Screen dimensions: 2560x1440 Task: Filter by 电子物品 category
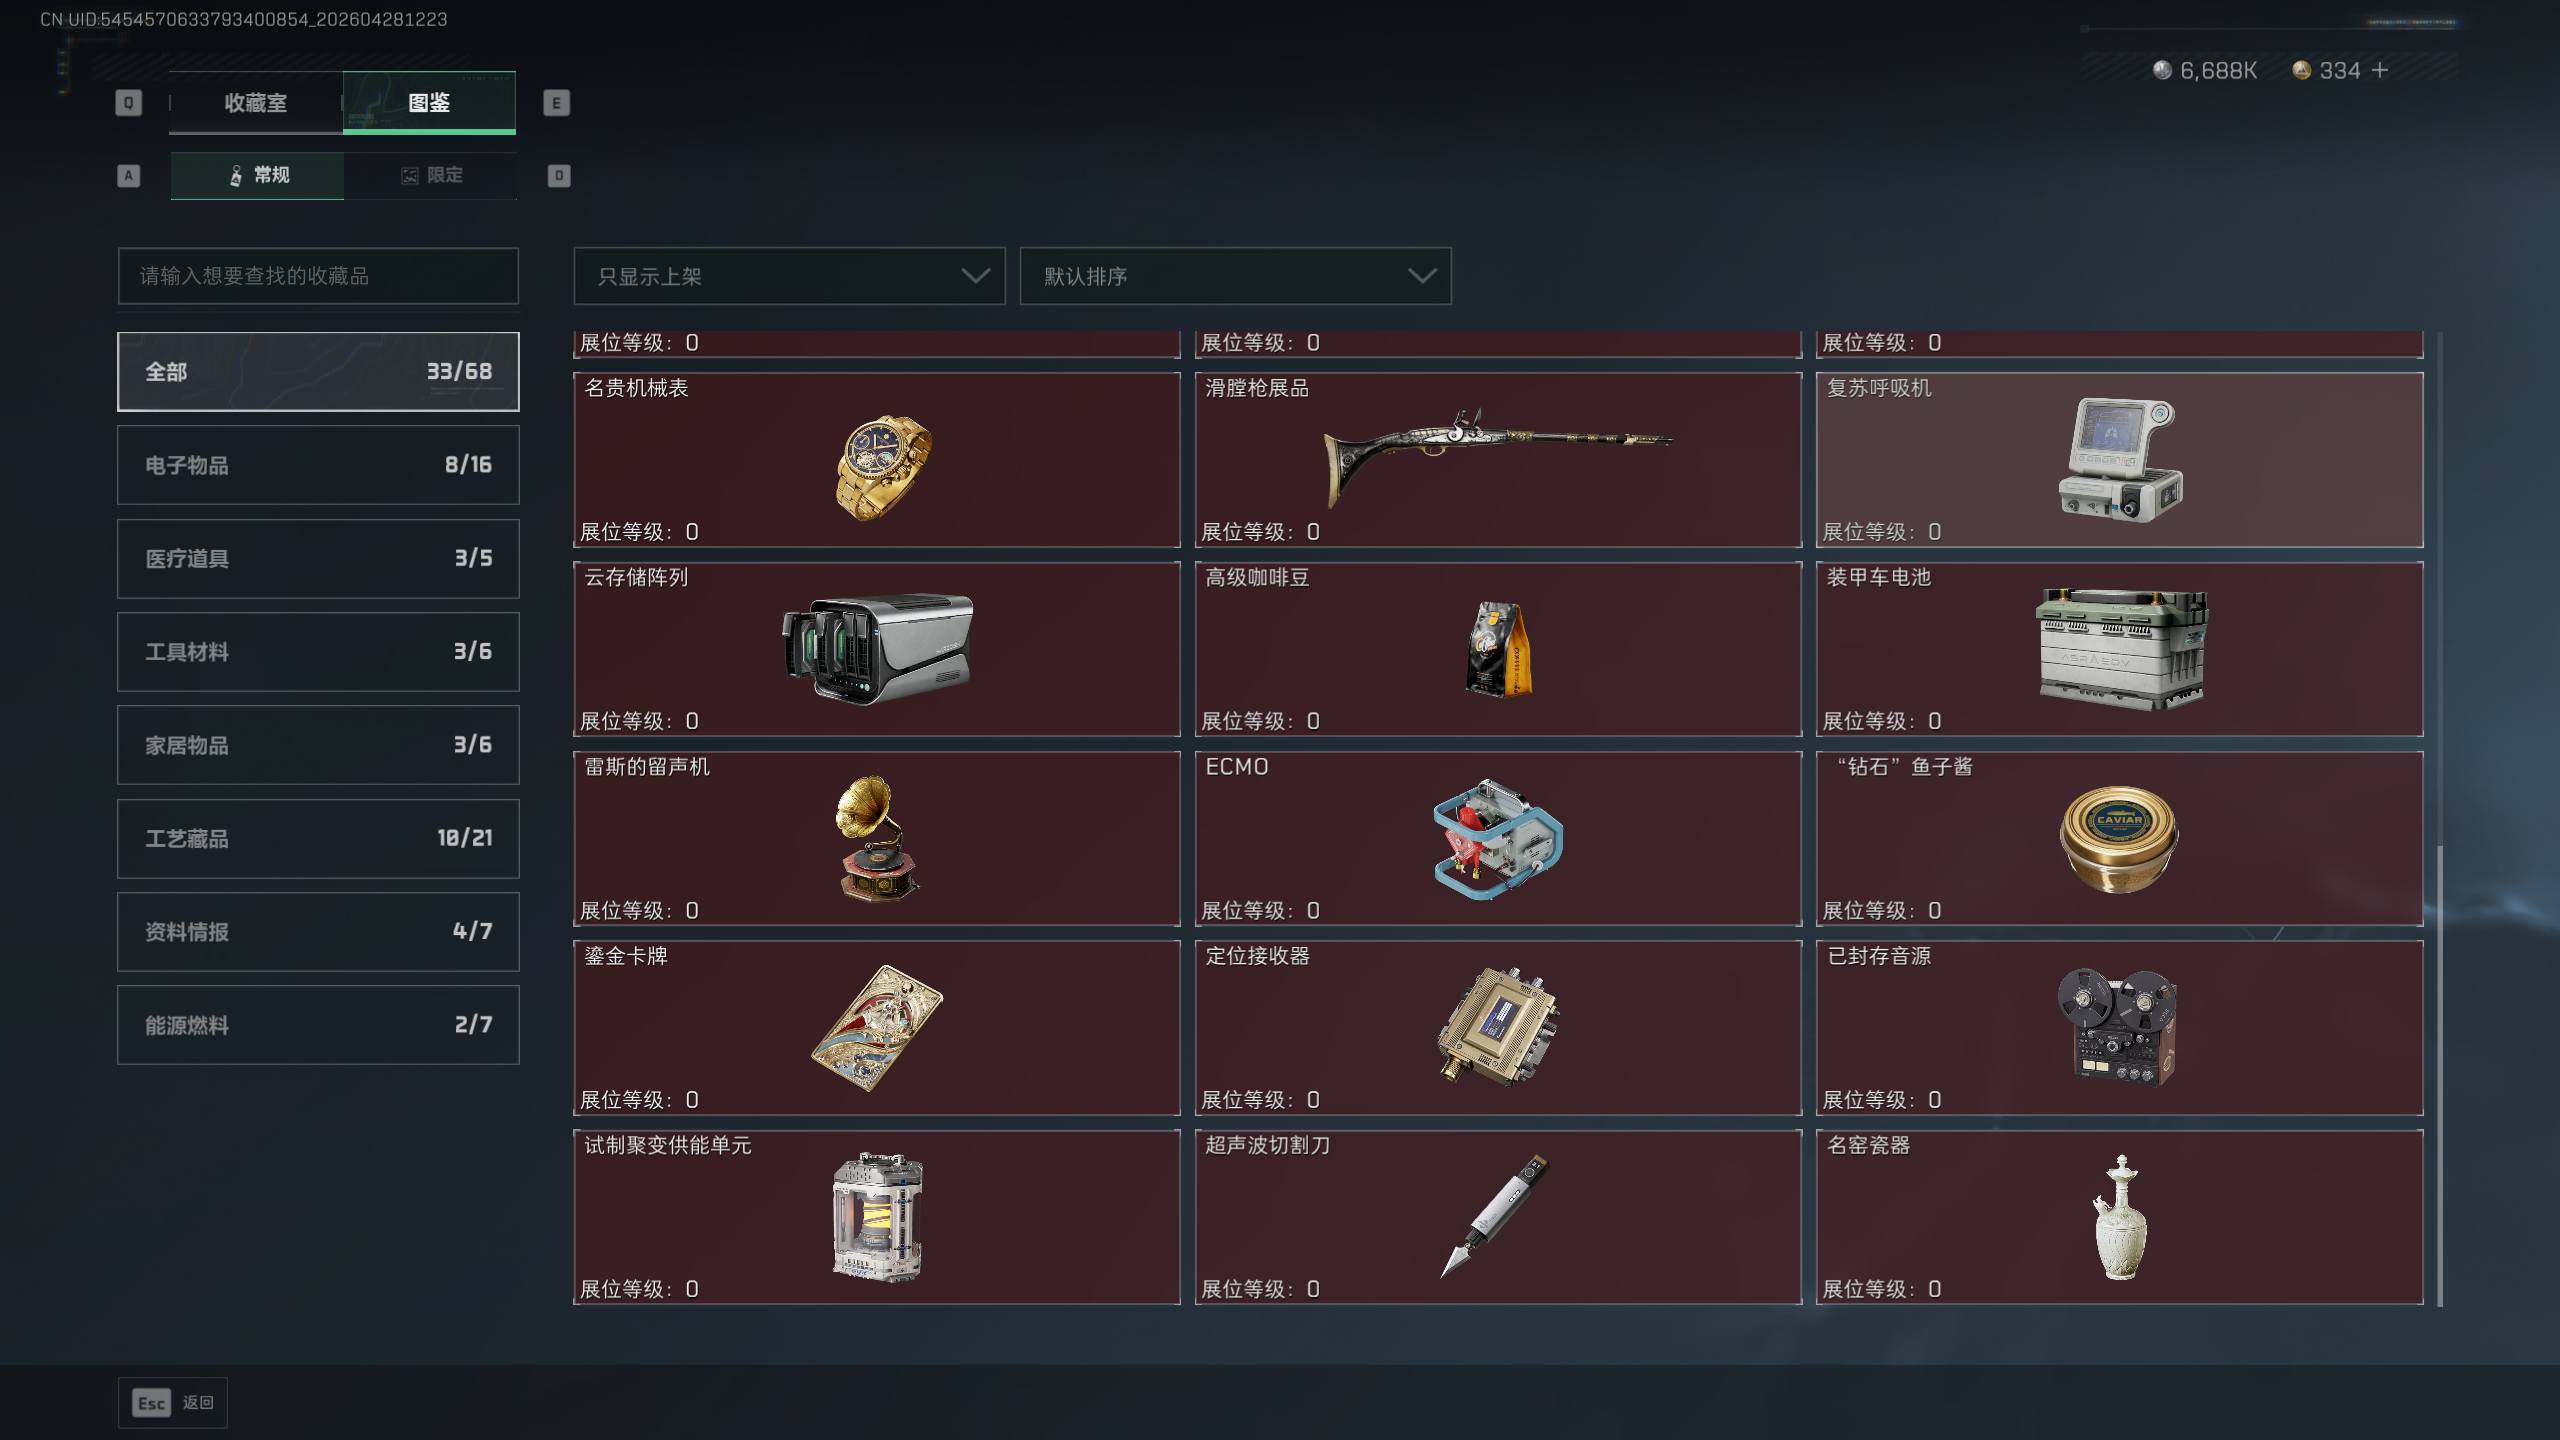click(318, 465)
